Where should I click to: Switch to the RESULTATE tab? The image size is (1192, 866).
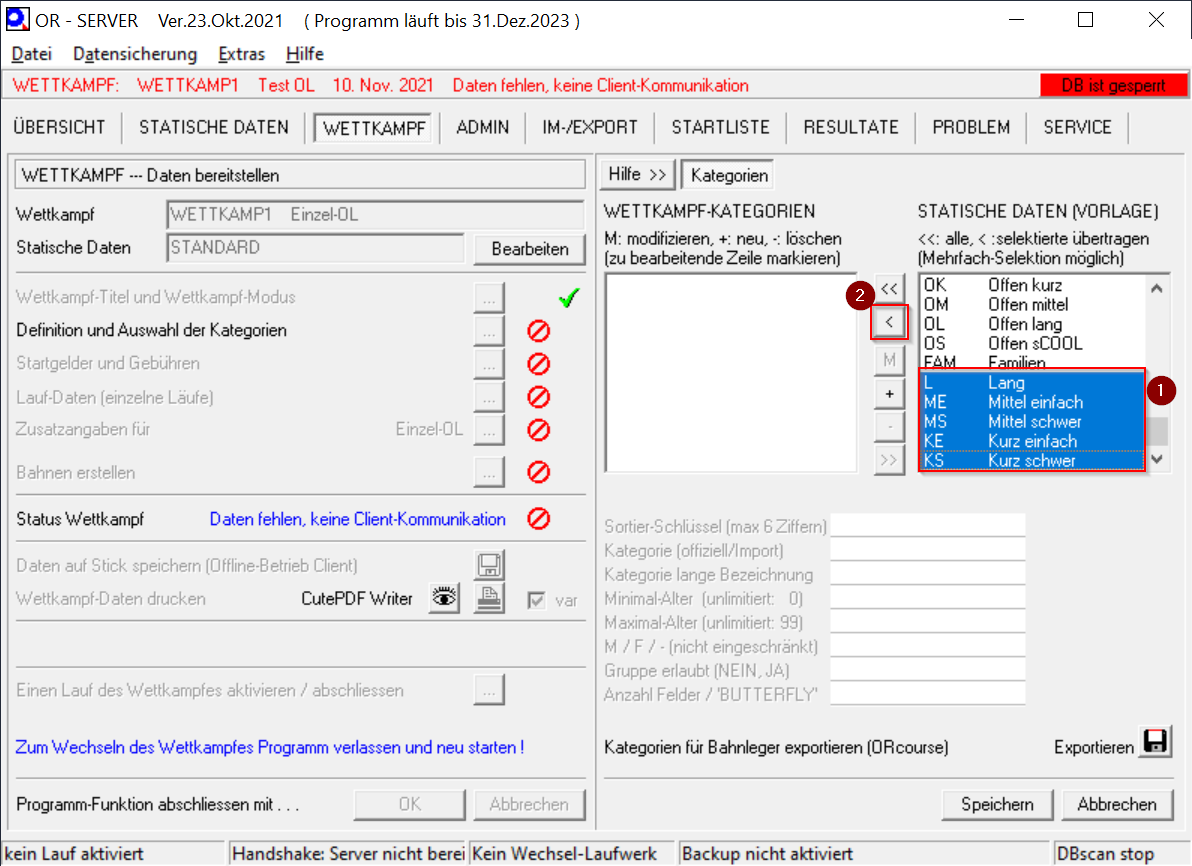[x=851, y=127]
